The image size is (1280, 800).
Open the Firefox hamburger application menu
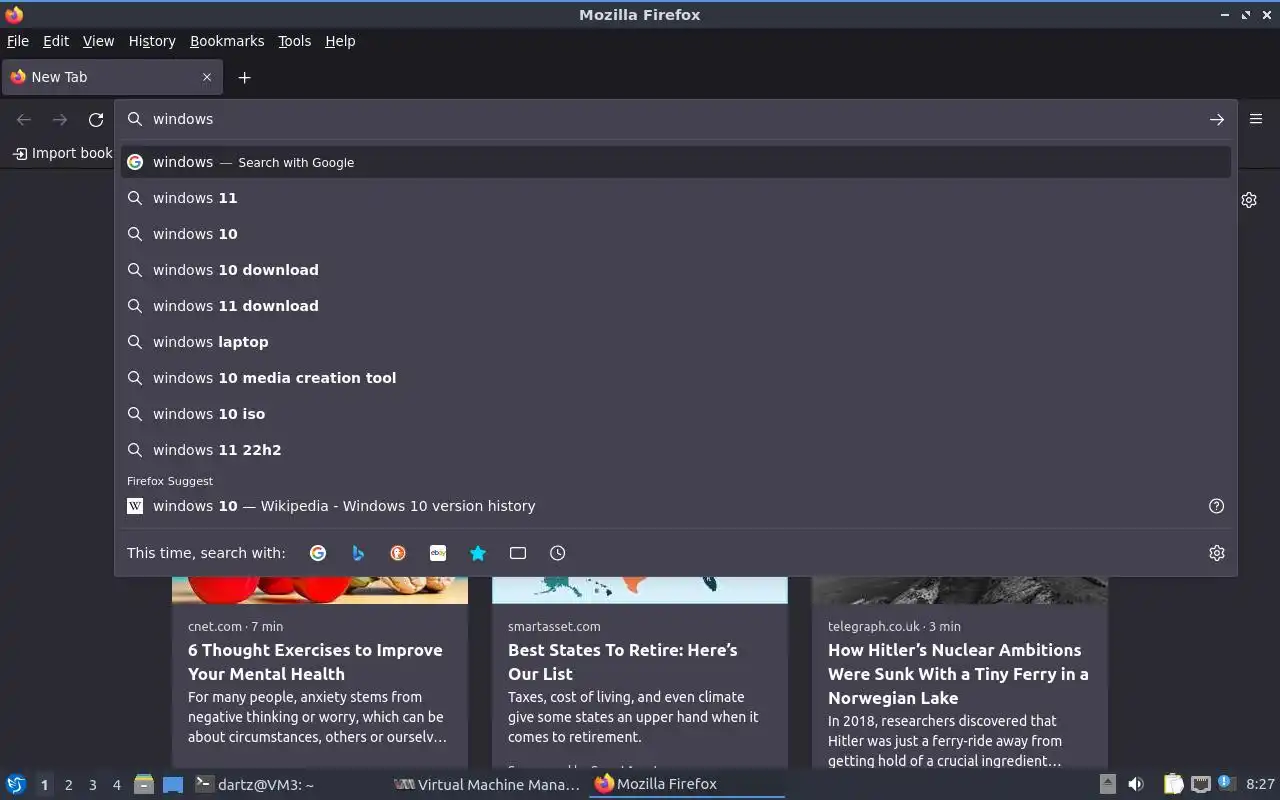tap(1256, 119)
